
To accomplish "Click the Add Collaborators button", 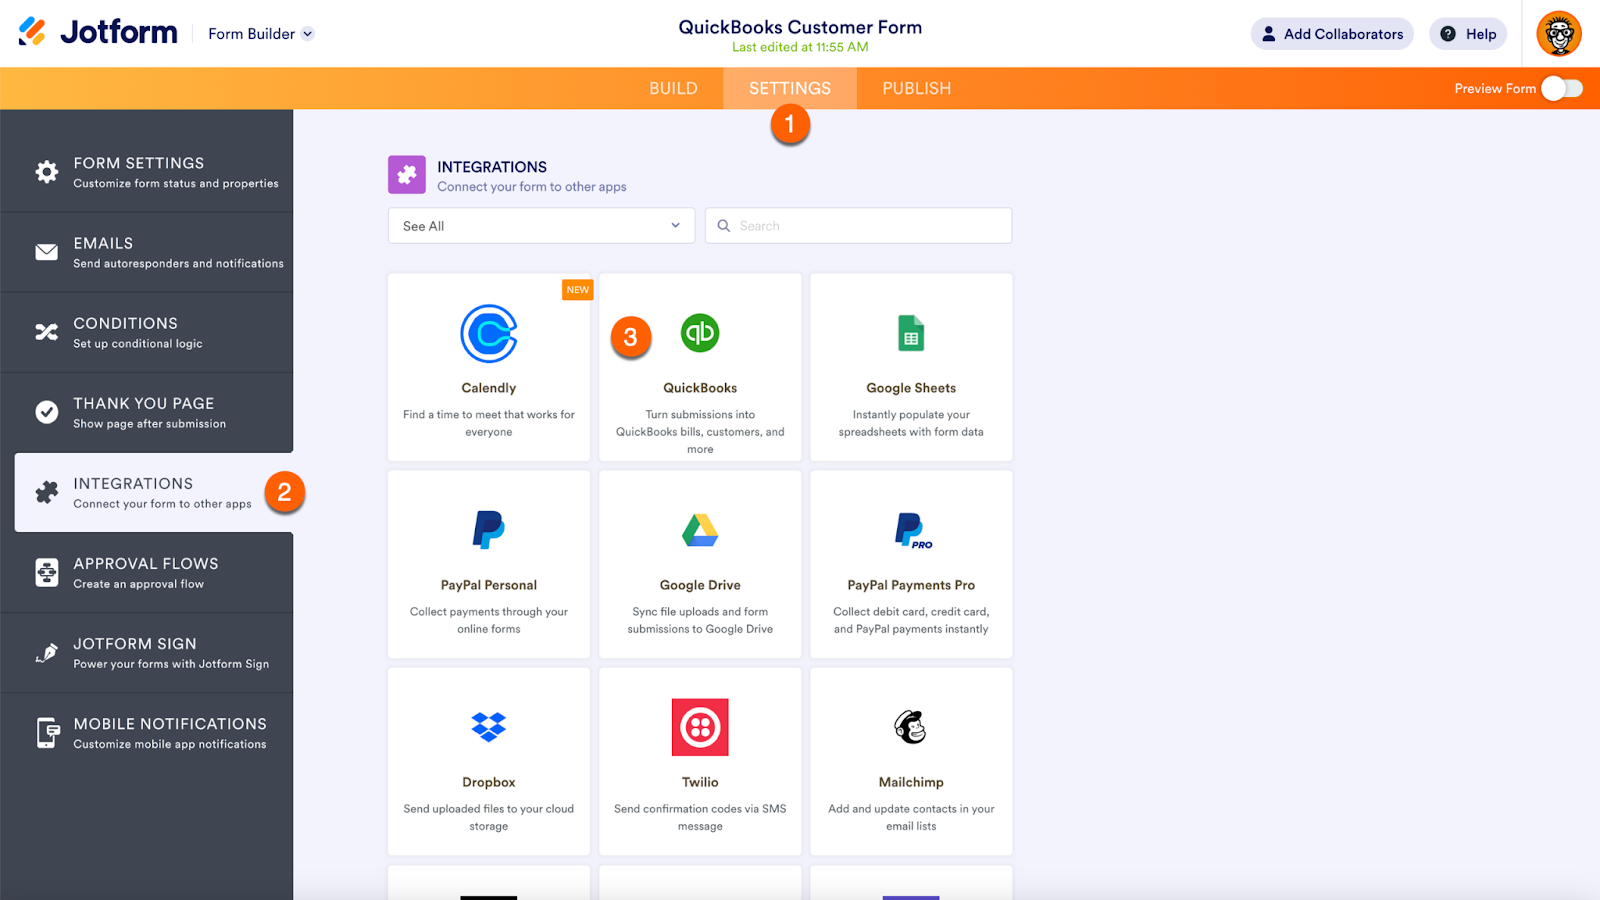I will click(x=1332, y=34).
